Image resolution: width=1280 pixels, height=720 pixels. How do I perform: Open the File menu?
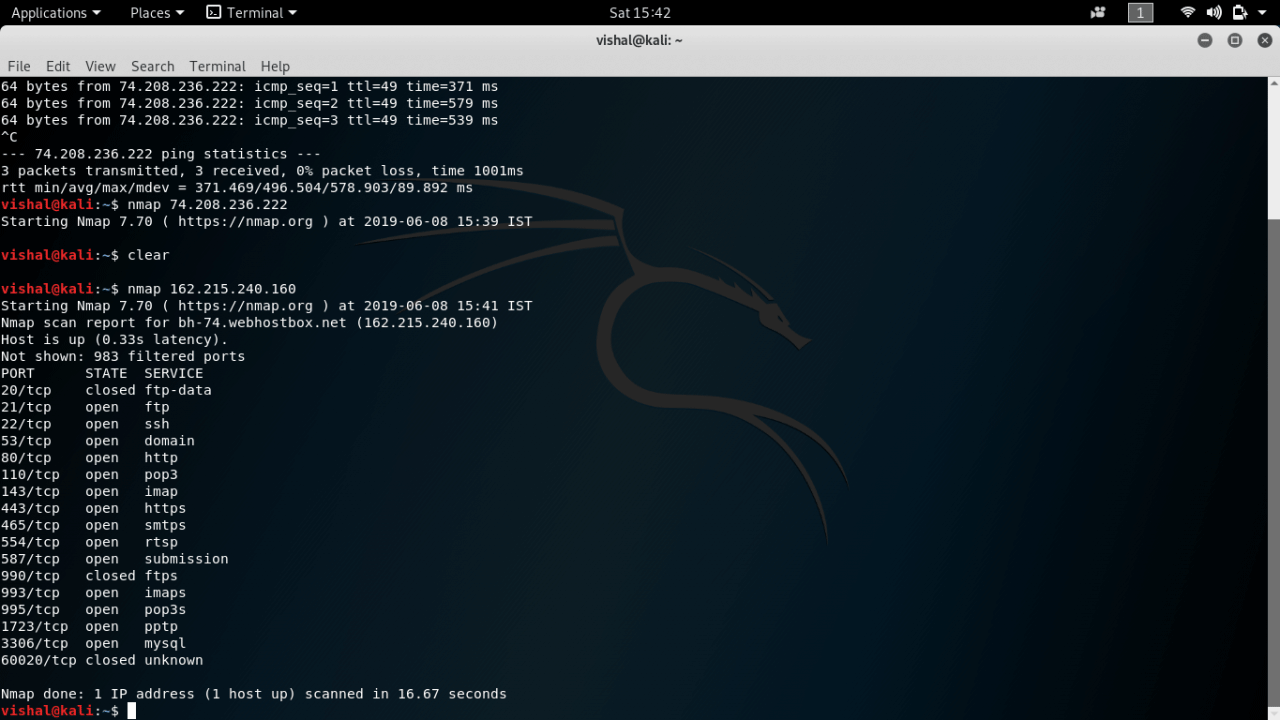pyautogui.click(x=18, y=66)
